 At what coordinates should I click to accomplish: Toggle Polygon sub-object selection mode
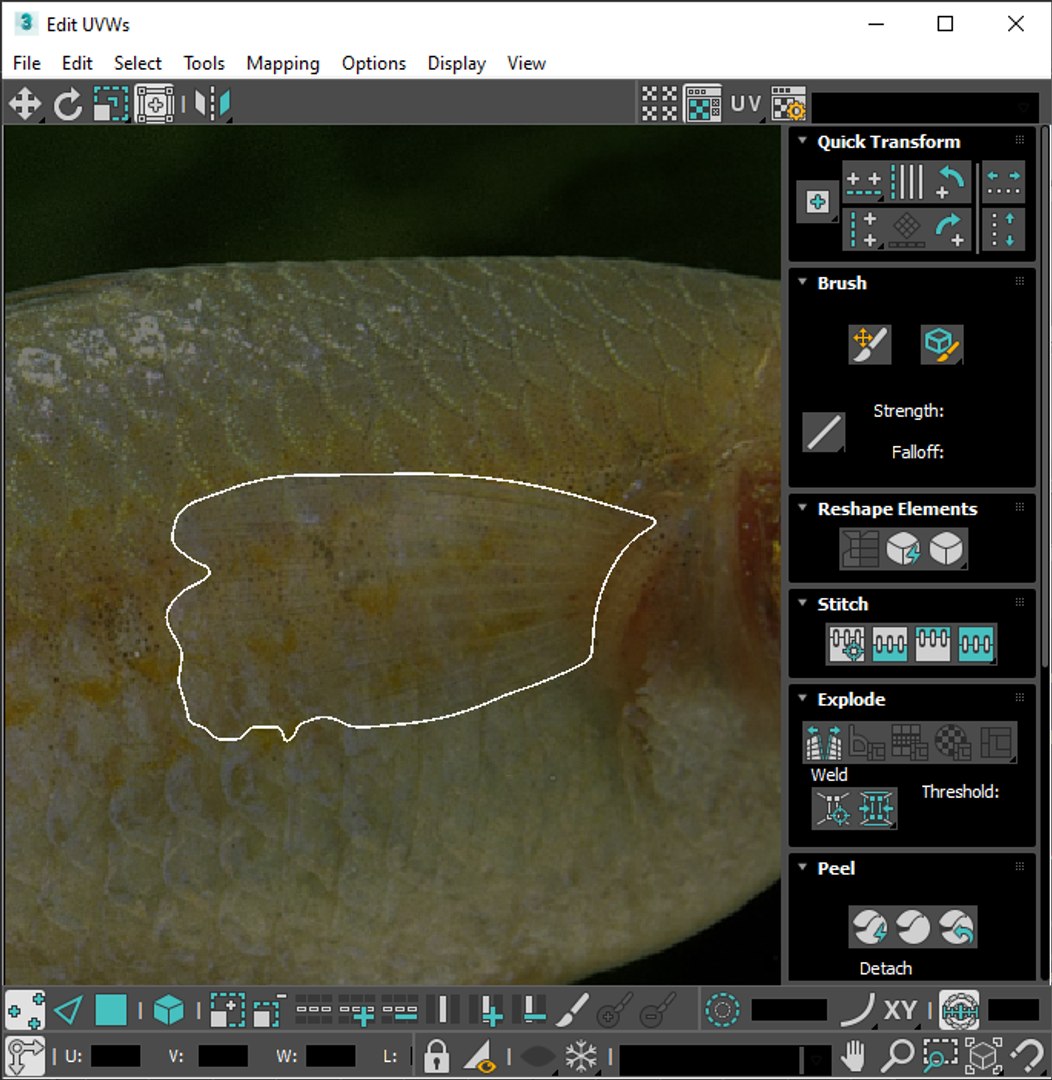111,1010
